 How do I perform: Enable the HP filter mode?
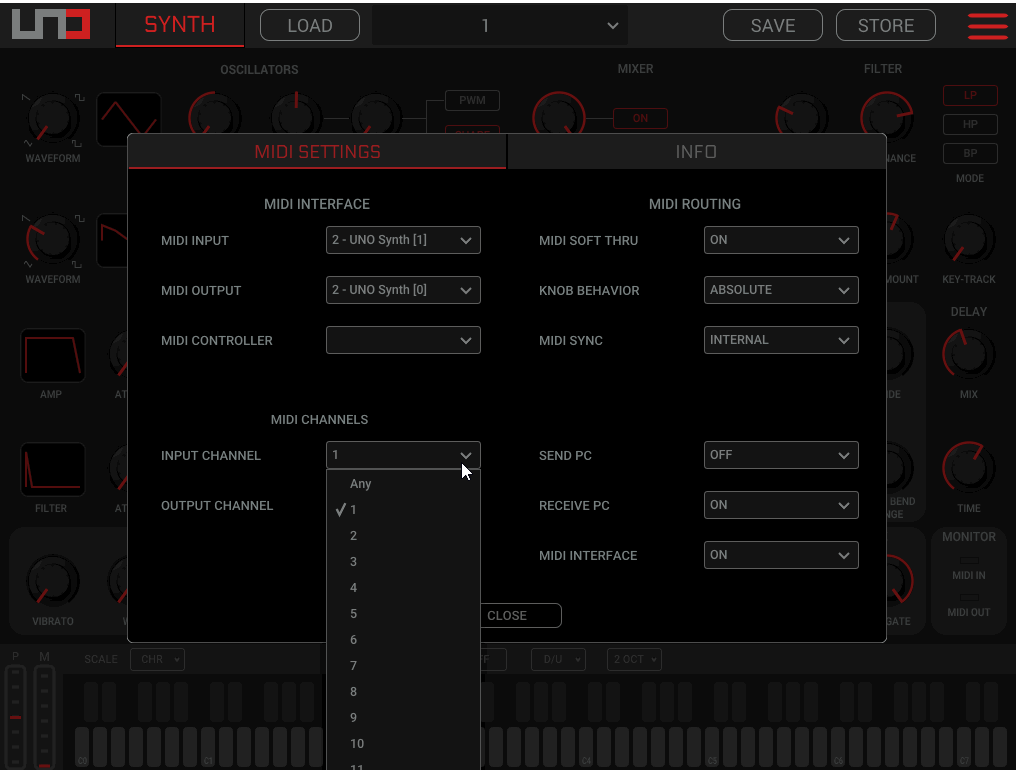(970, 124)
